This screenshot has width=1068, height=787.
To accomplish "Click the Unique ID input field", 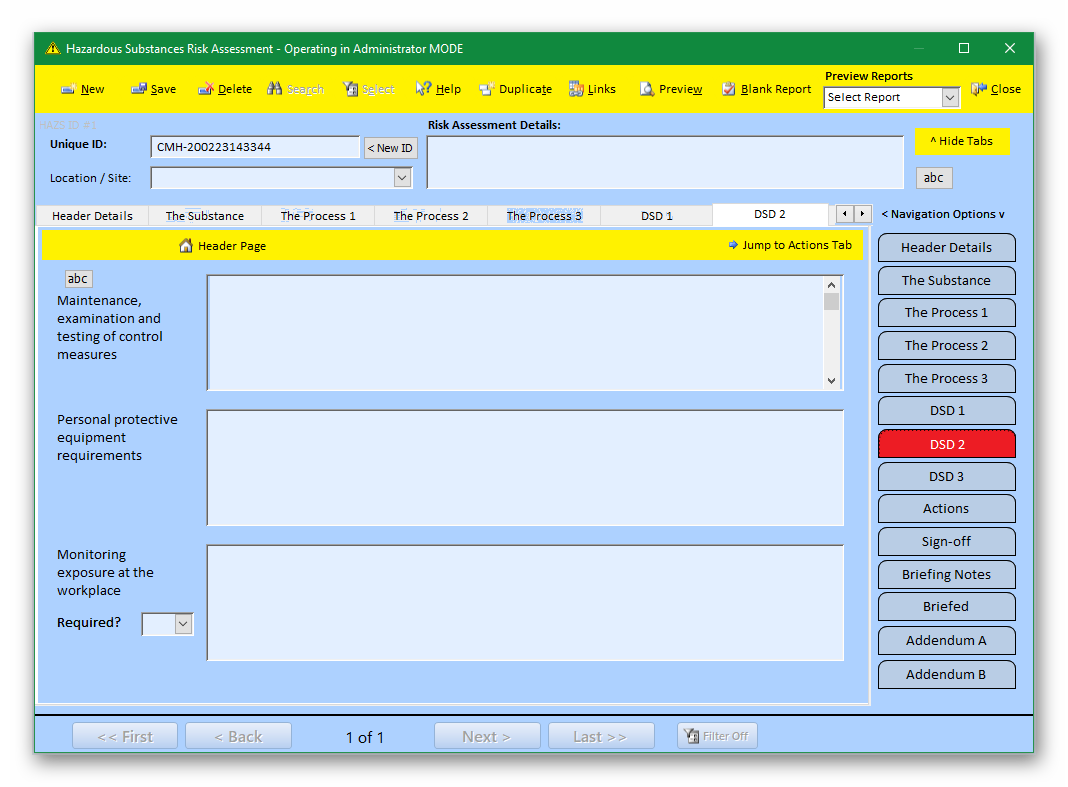I will [255, 147].
